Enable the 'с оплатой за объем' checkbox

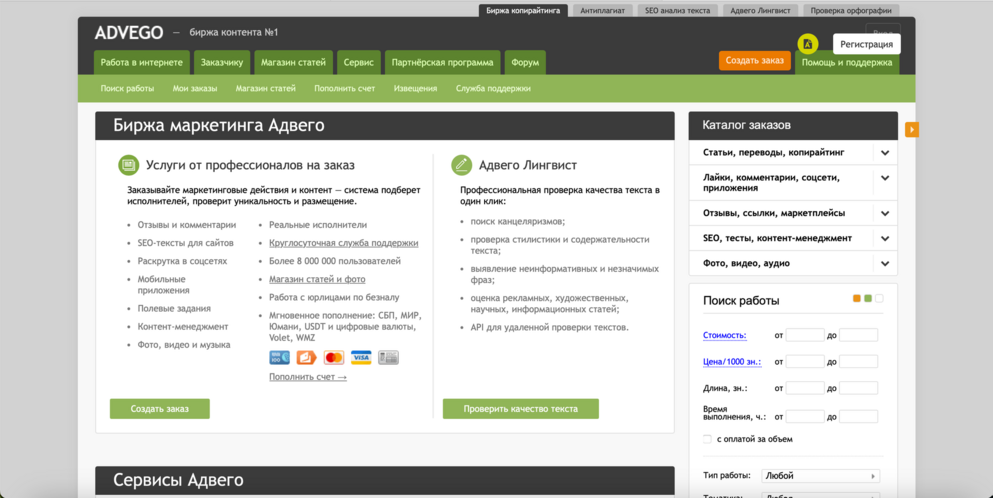coord(707,439)
